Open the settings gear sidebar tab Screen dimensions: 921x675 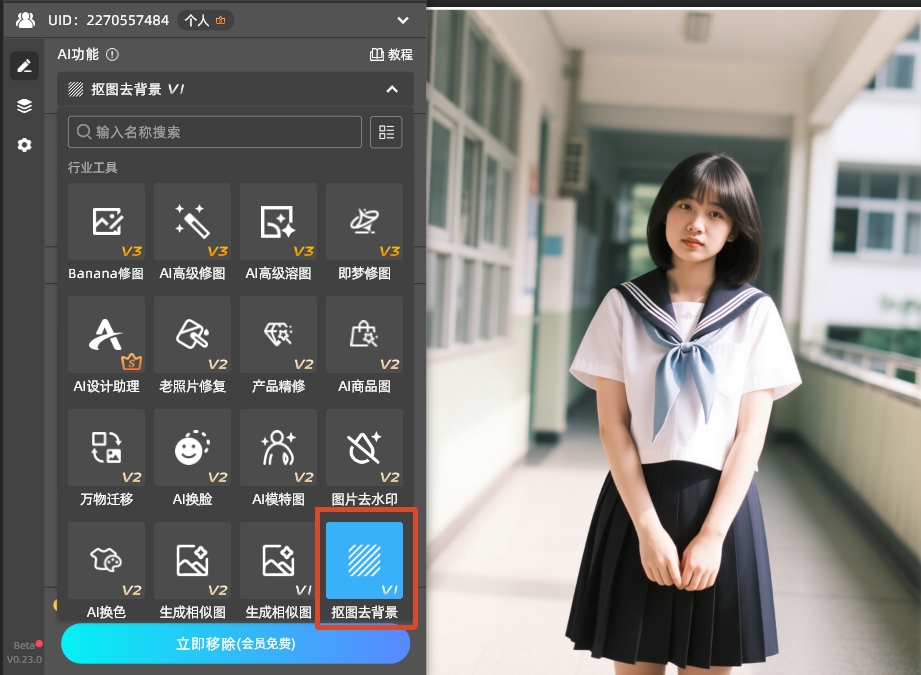tap(24, 145)
